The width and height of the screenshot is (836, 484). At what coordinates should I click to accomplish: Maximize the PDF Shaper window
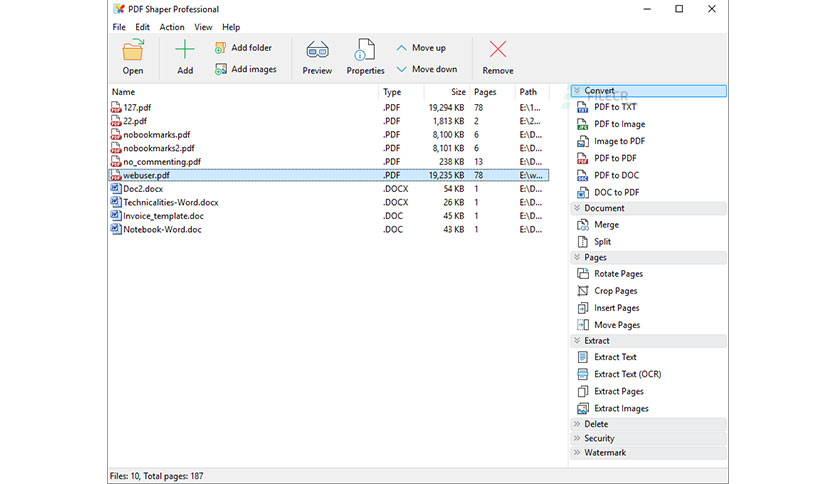coord(679,9)
